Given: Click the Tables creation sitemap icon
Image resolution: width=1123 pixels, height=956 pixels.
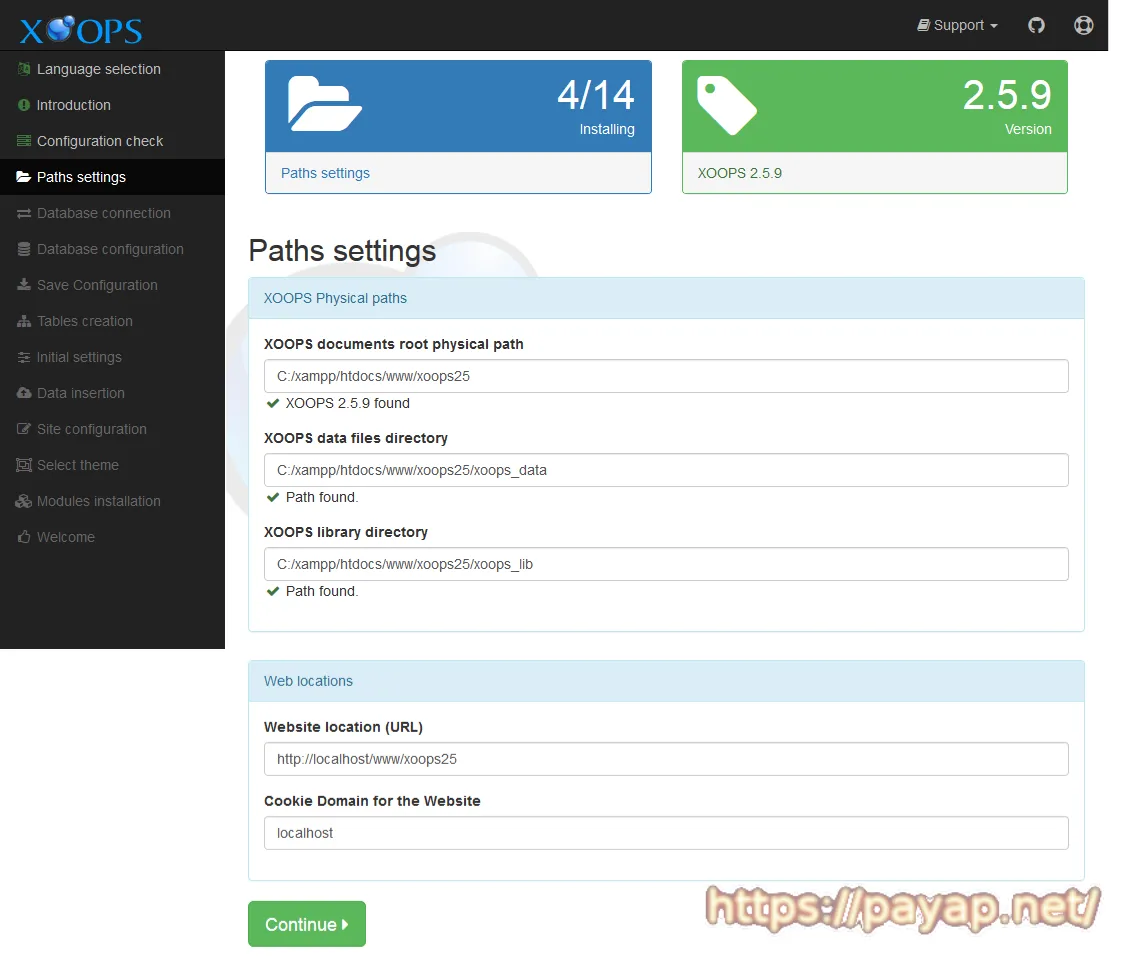Looking at the screenshot, I should 24,321.
